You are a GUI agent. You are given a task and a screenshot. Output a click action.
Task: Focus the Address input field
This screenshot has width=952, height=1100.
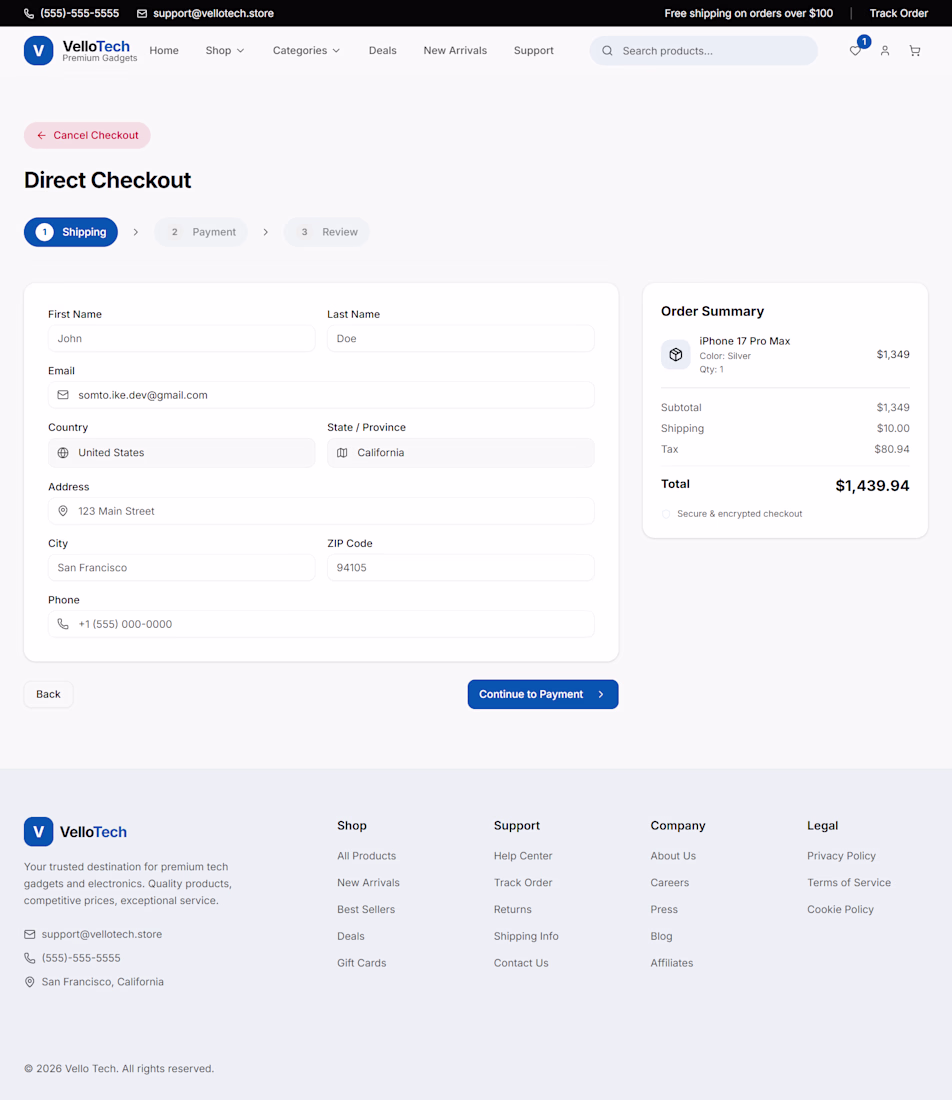point(321,511)
